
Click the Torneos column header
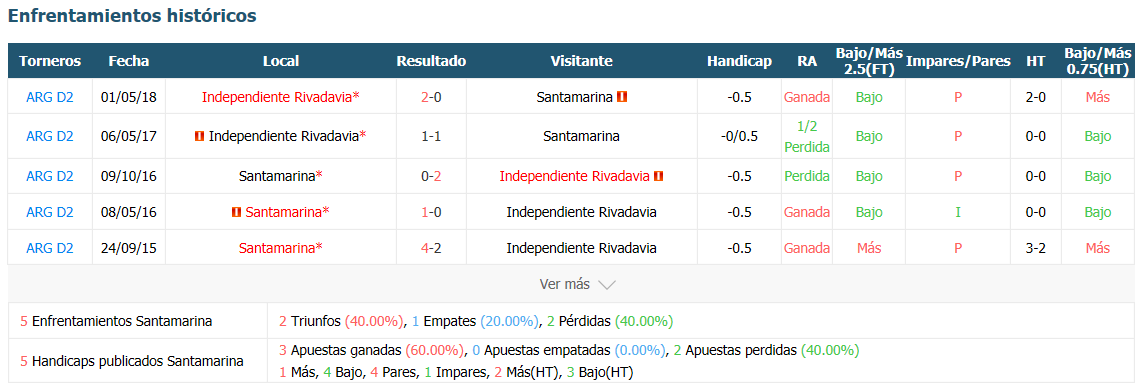point(50,61)
